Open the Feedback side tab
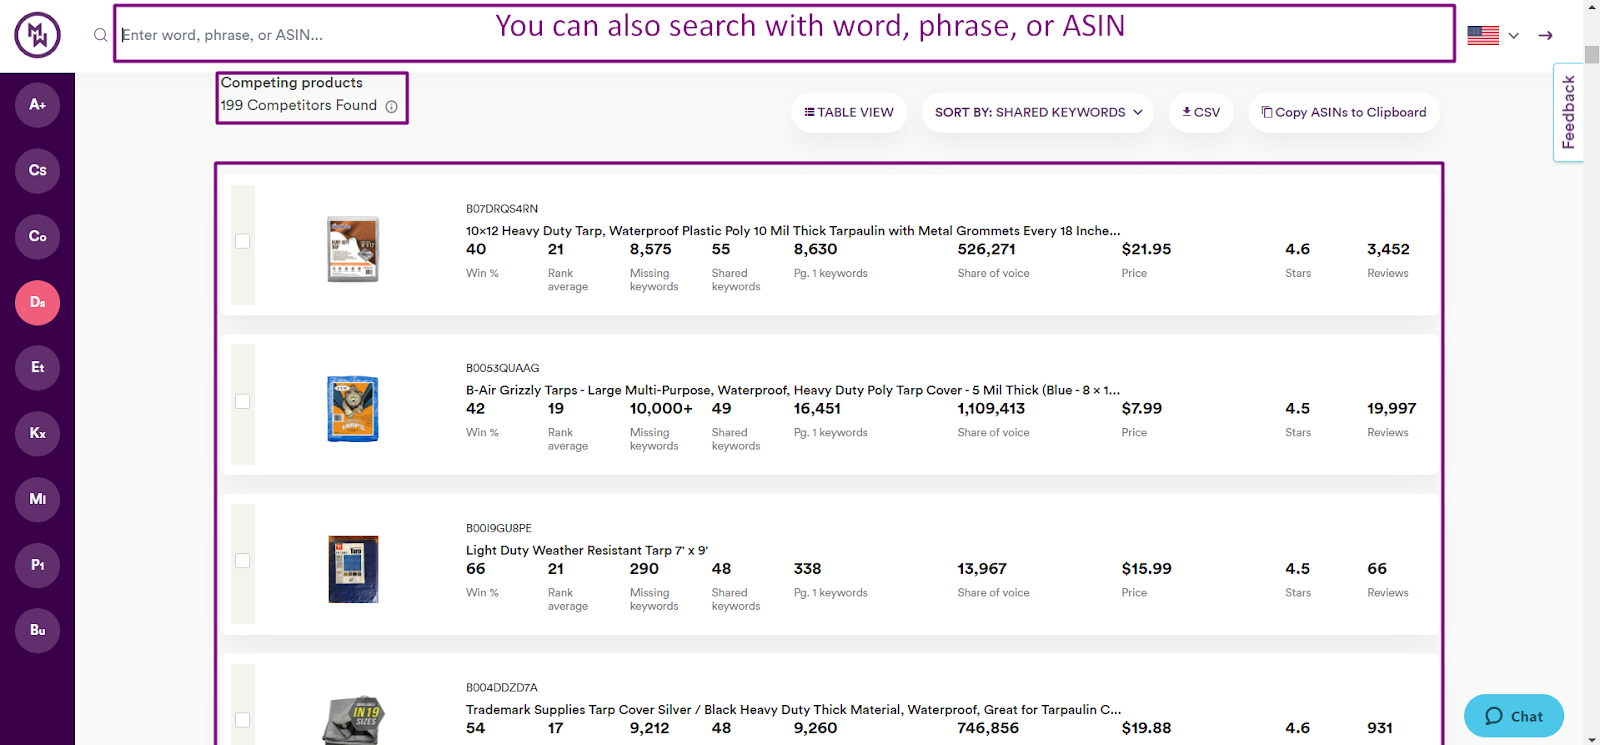This screenshot has width=1600, height=745. tap(1568, 112)
